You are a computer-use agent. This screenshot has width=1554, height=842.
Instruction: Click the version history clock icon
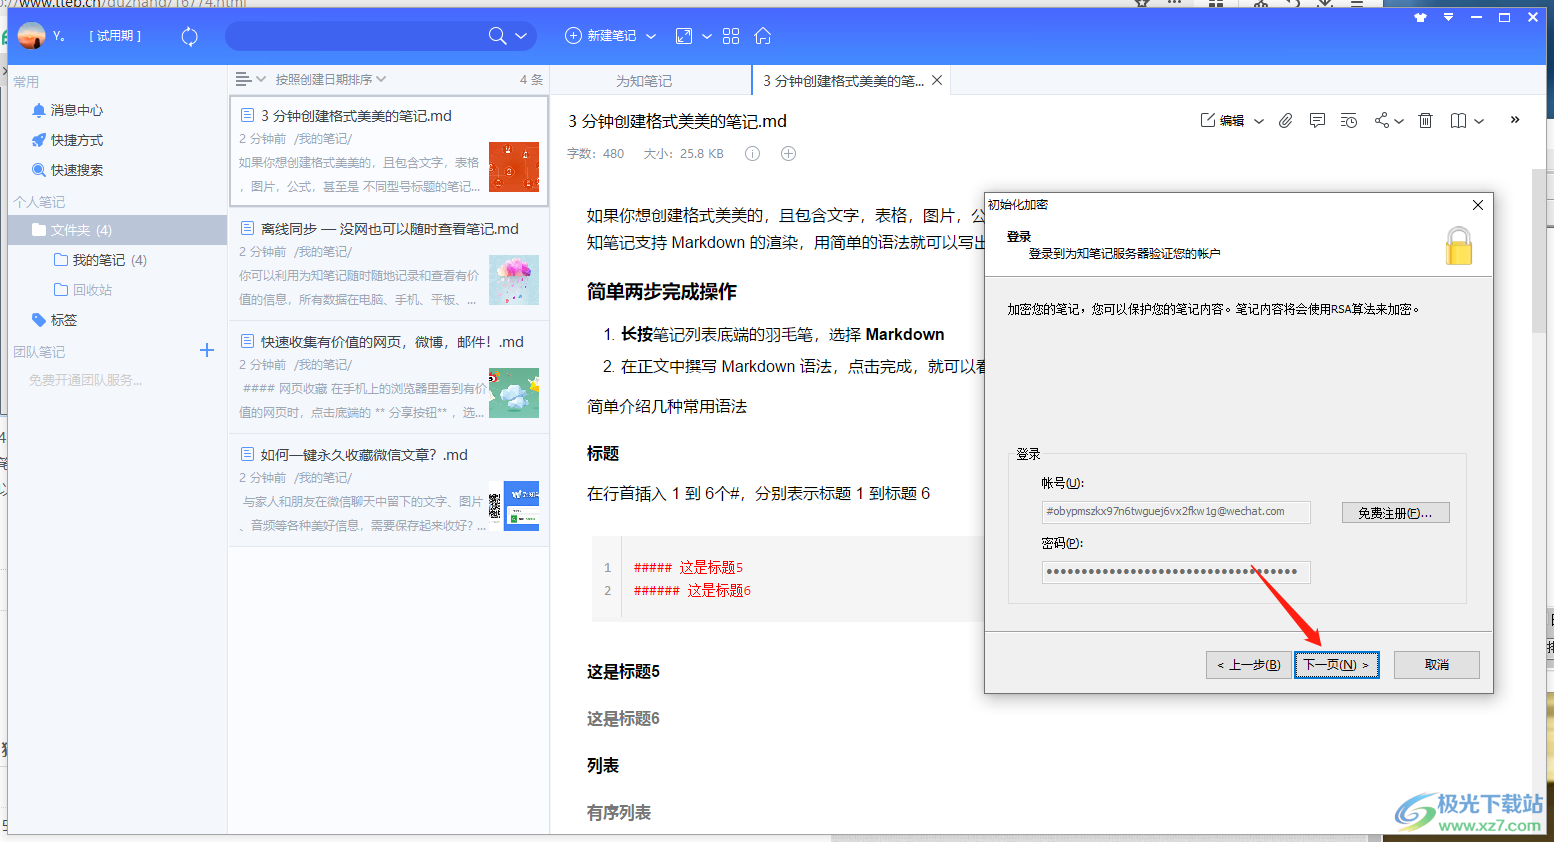tap(1349, 120)
